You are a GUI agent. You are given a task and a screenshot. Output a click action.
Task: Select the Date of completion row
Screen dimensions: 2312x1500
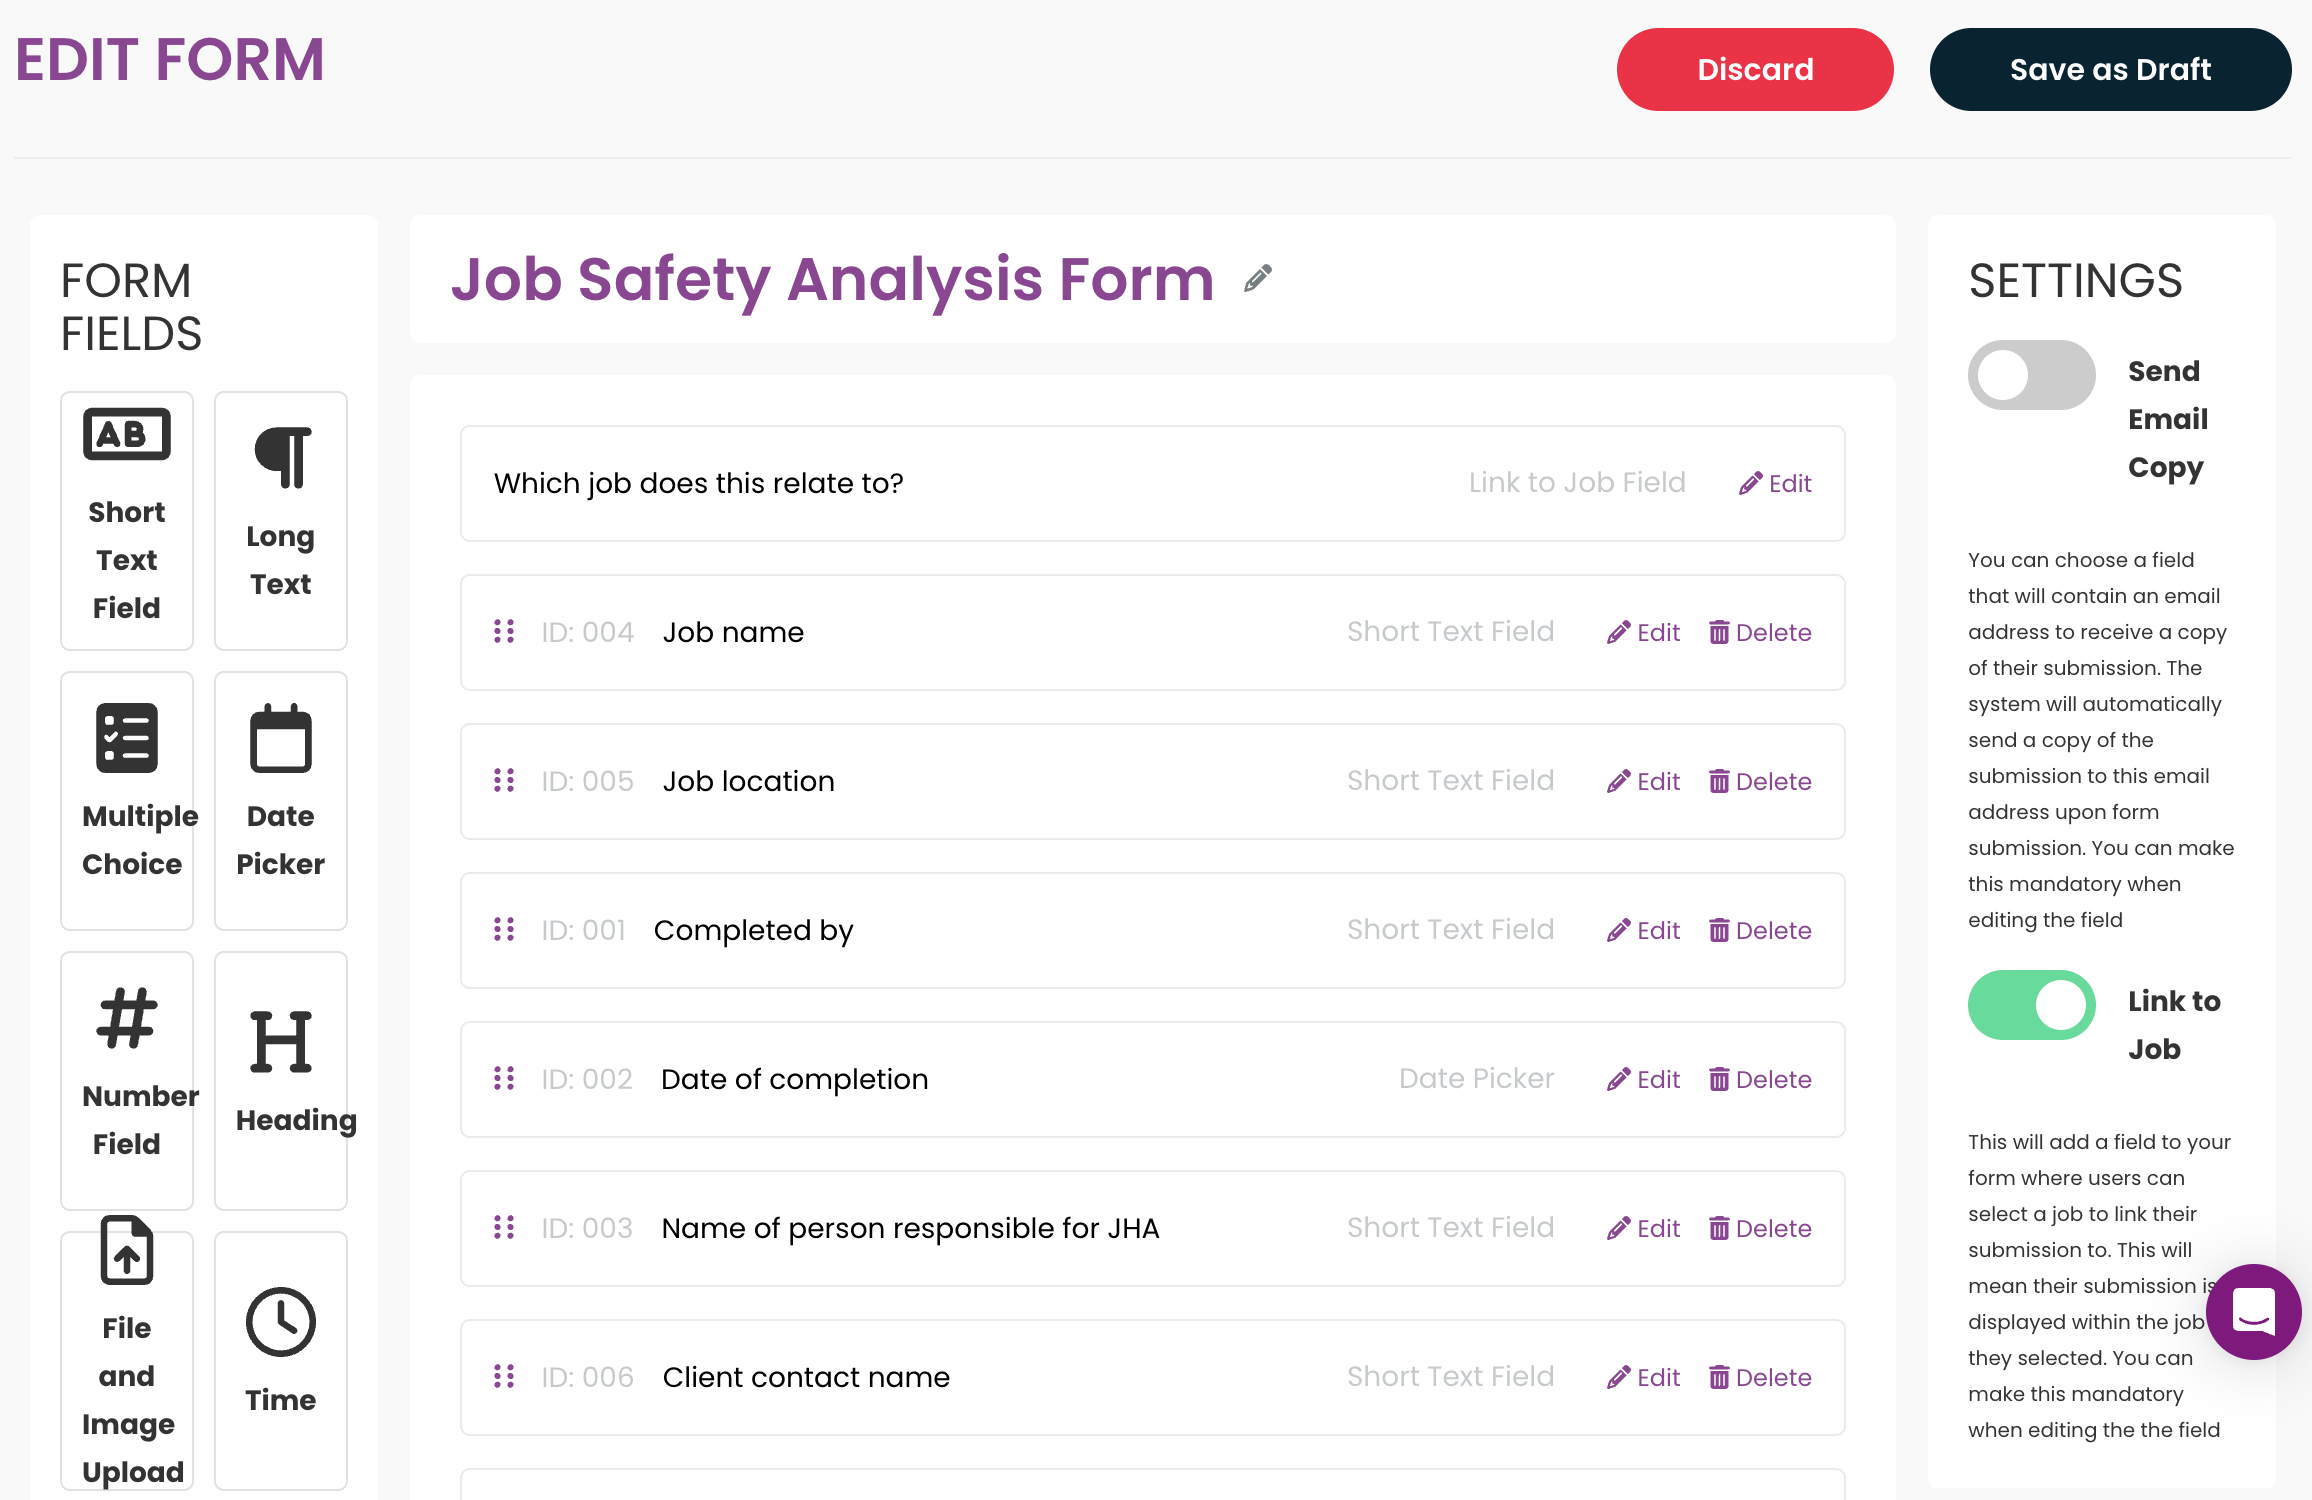[1152, 1079]
